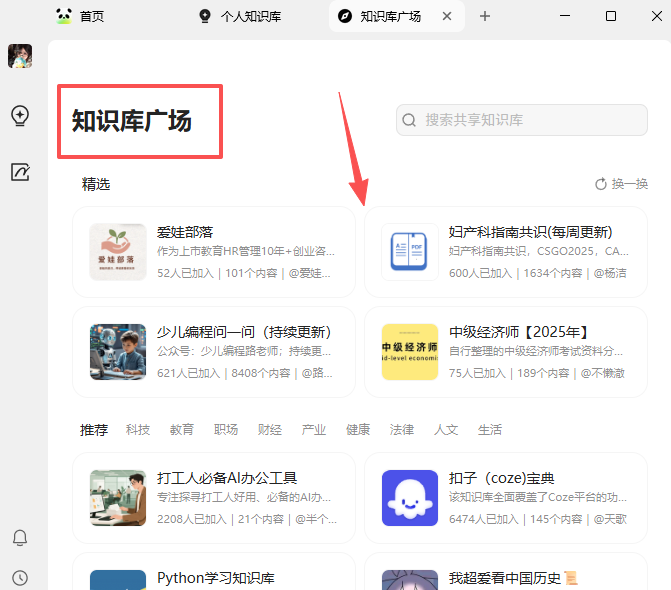
Task: Open new tab with plus icon
Action: point(485,16)
